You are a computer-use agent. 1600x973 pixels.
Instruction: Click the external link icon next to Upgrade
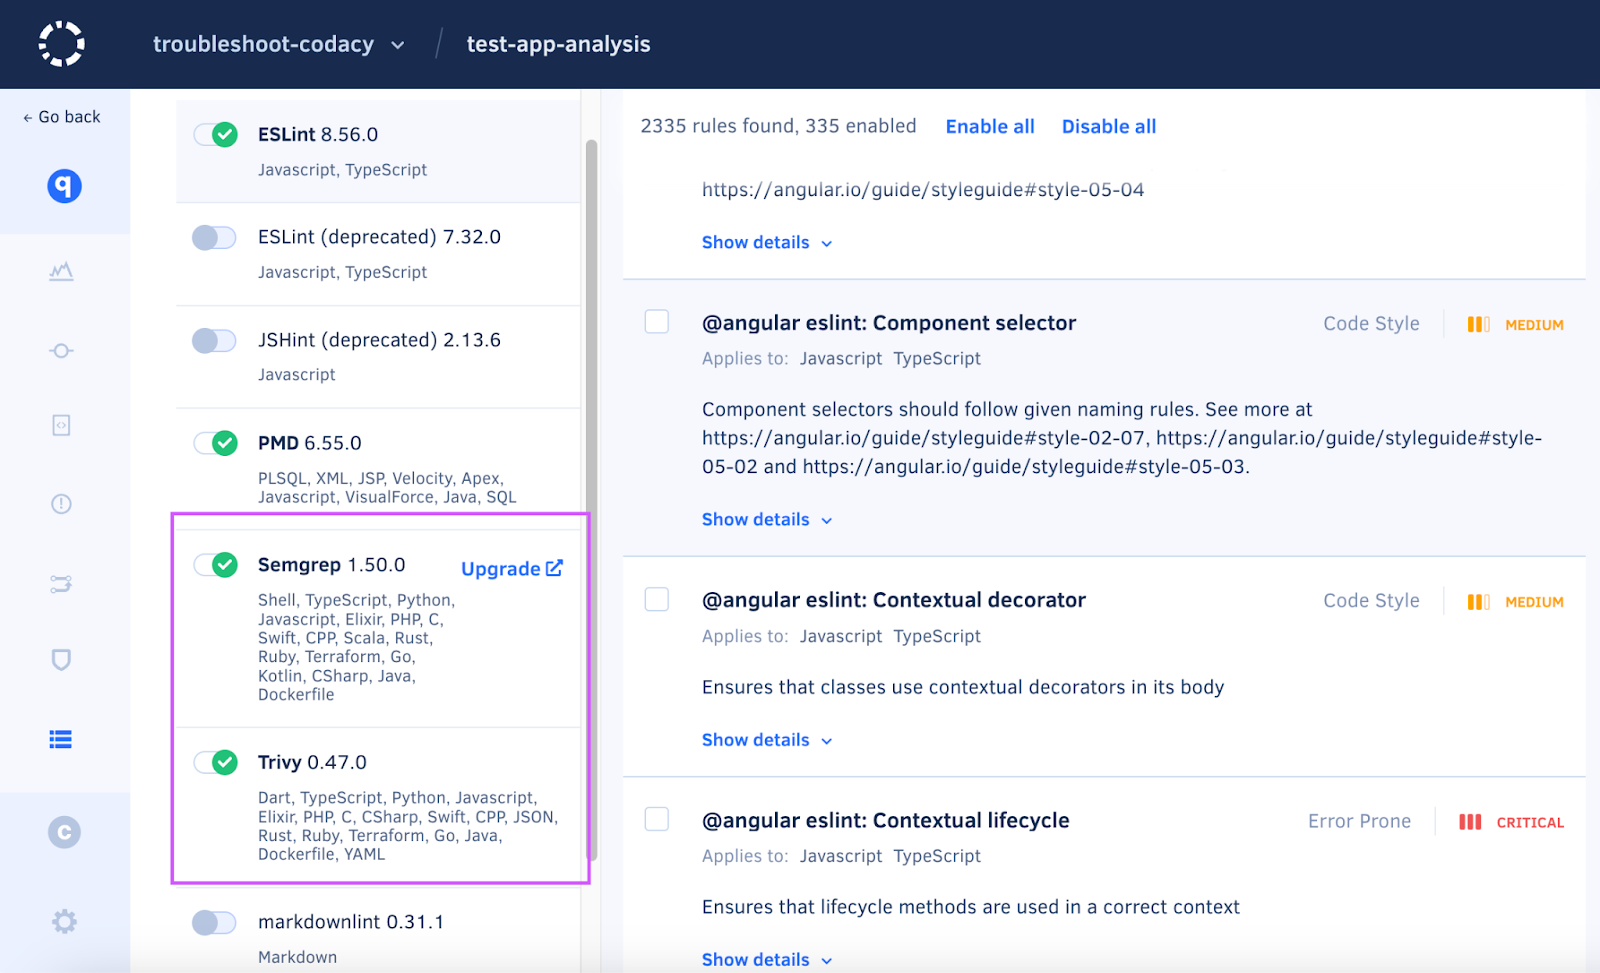554,568
